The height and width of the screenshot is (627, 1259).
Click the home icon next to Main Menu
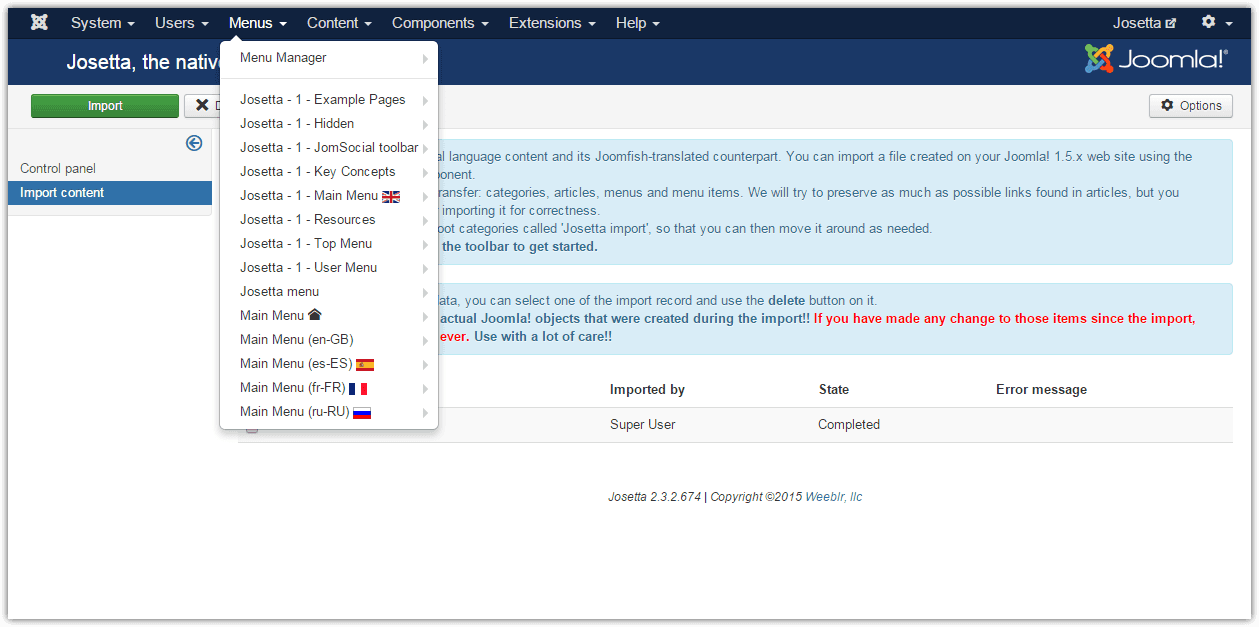coord(315,315)
